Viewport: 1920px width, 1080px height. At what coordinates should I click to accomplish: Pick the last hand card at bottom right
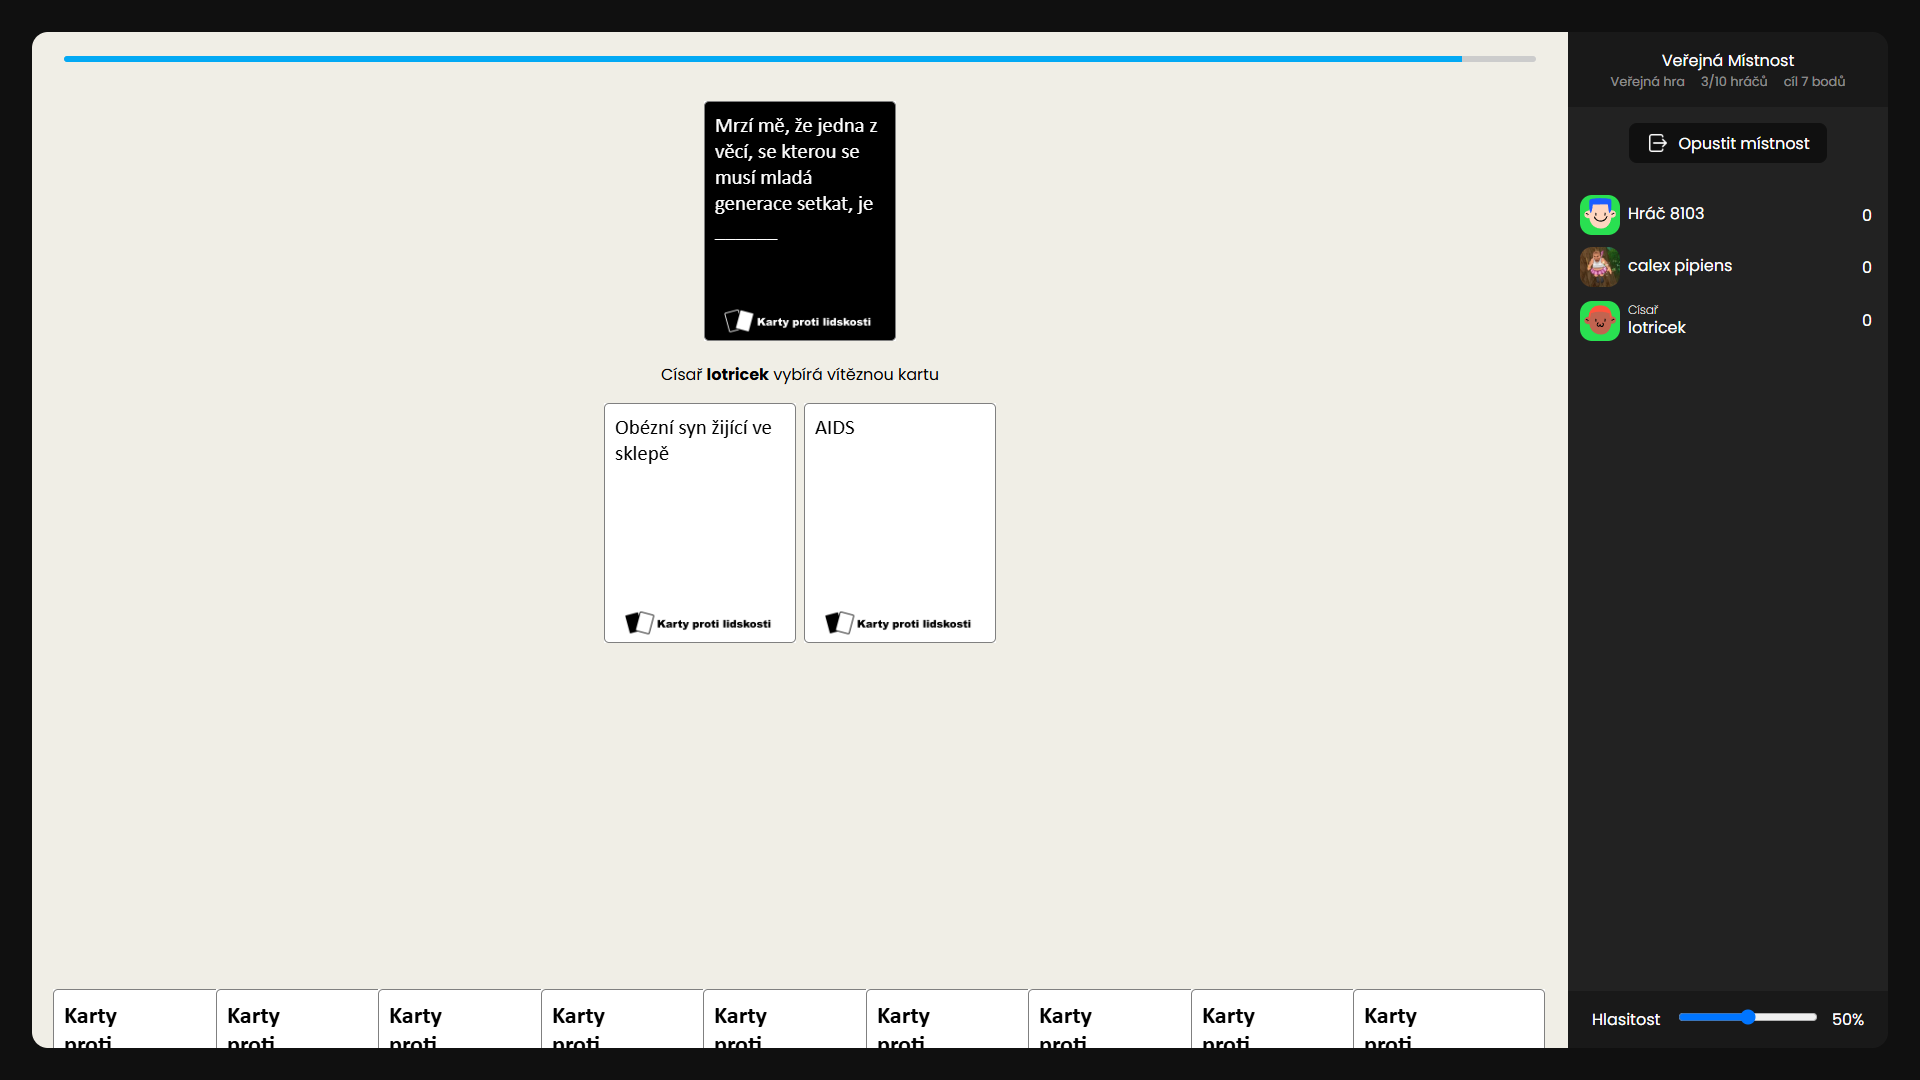[1447, 1020]
